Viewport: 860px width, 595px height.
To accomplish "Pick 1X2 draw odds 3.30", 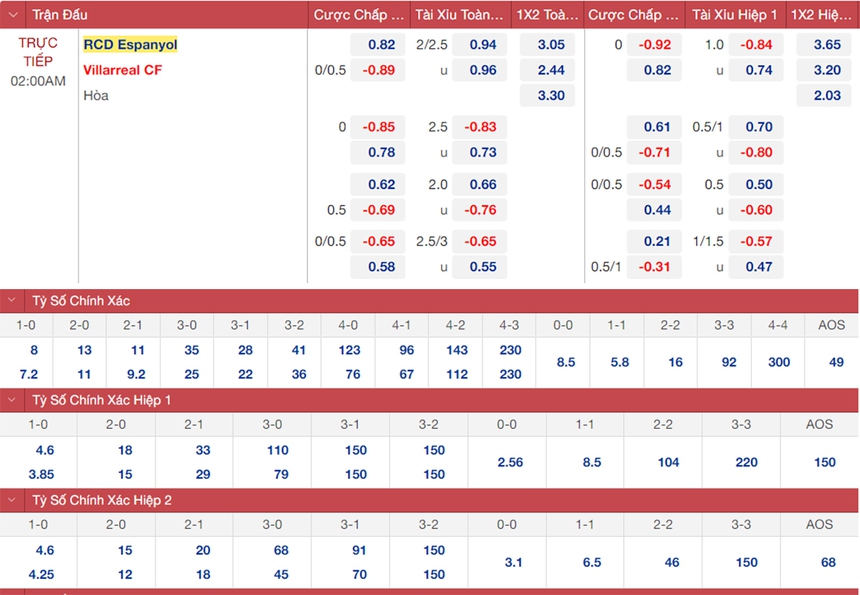I will click(x=550, y=96).
